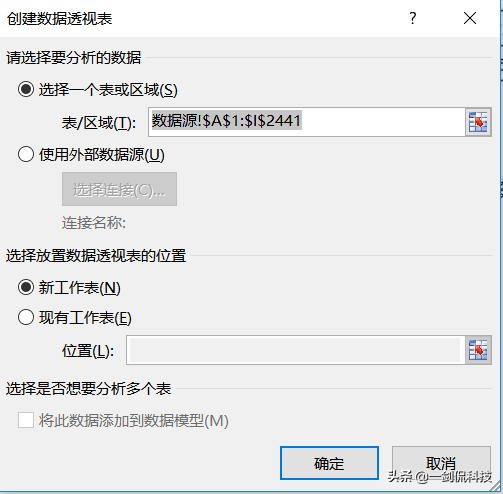Select the 选择一个表或区域 radio button
This screenshot has width=503, height=494.
(26, 89)
